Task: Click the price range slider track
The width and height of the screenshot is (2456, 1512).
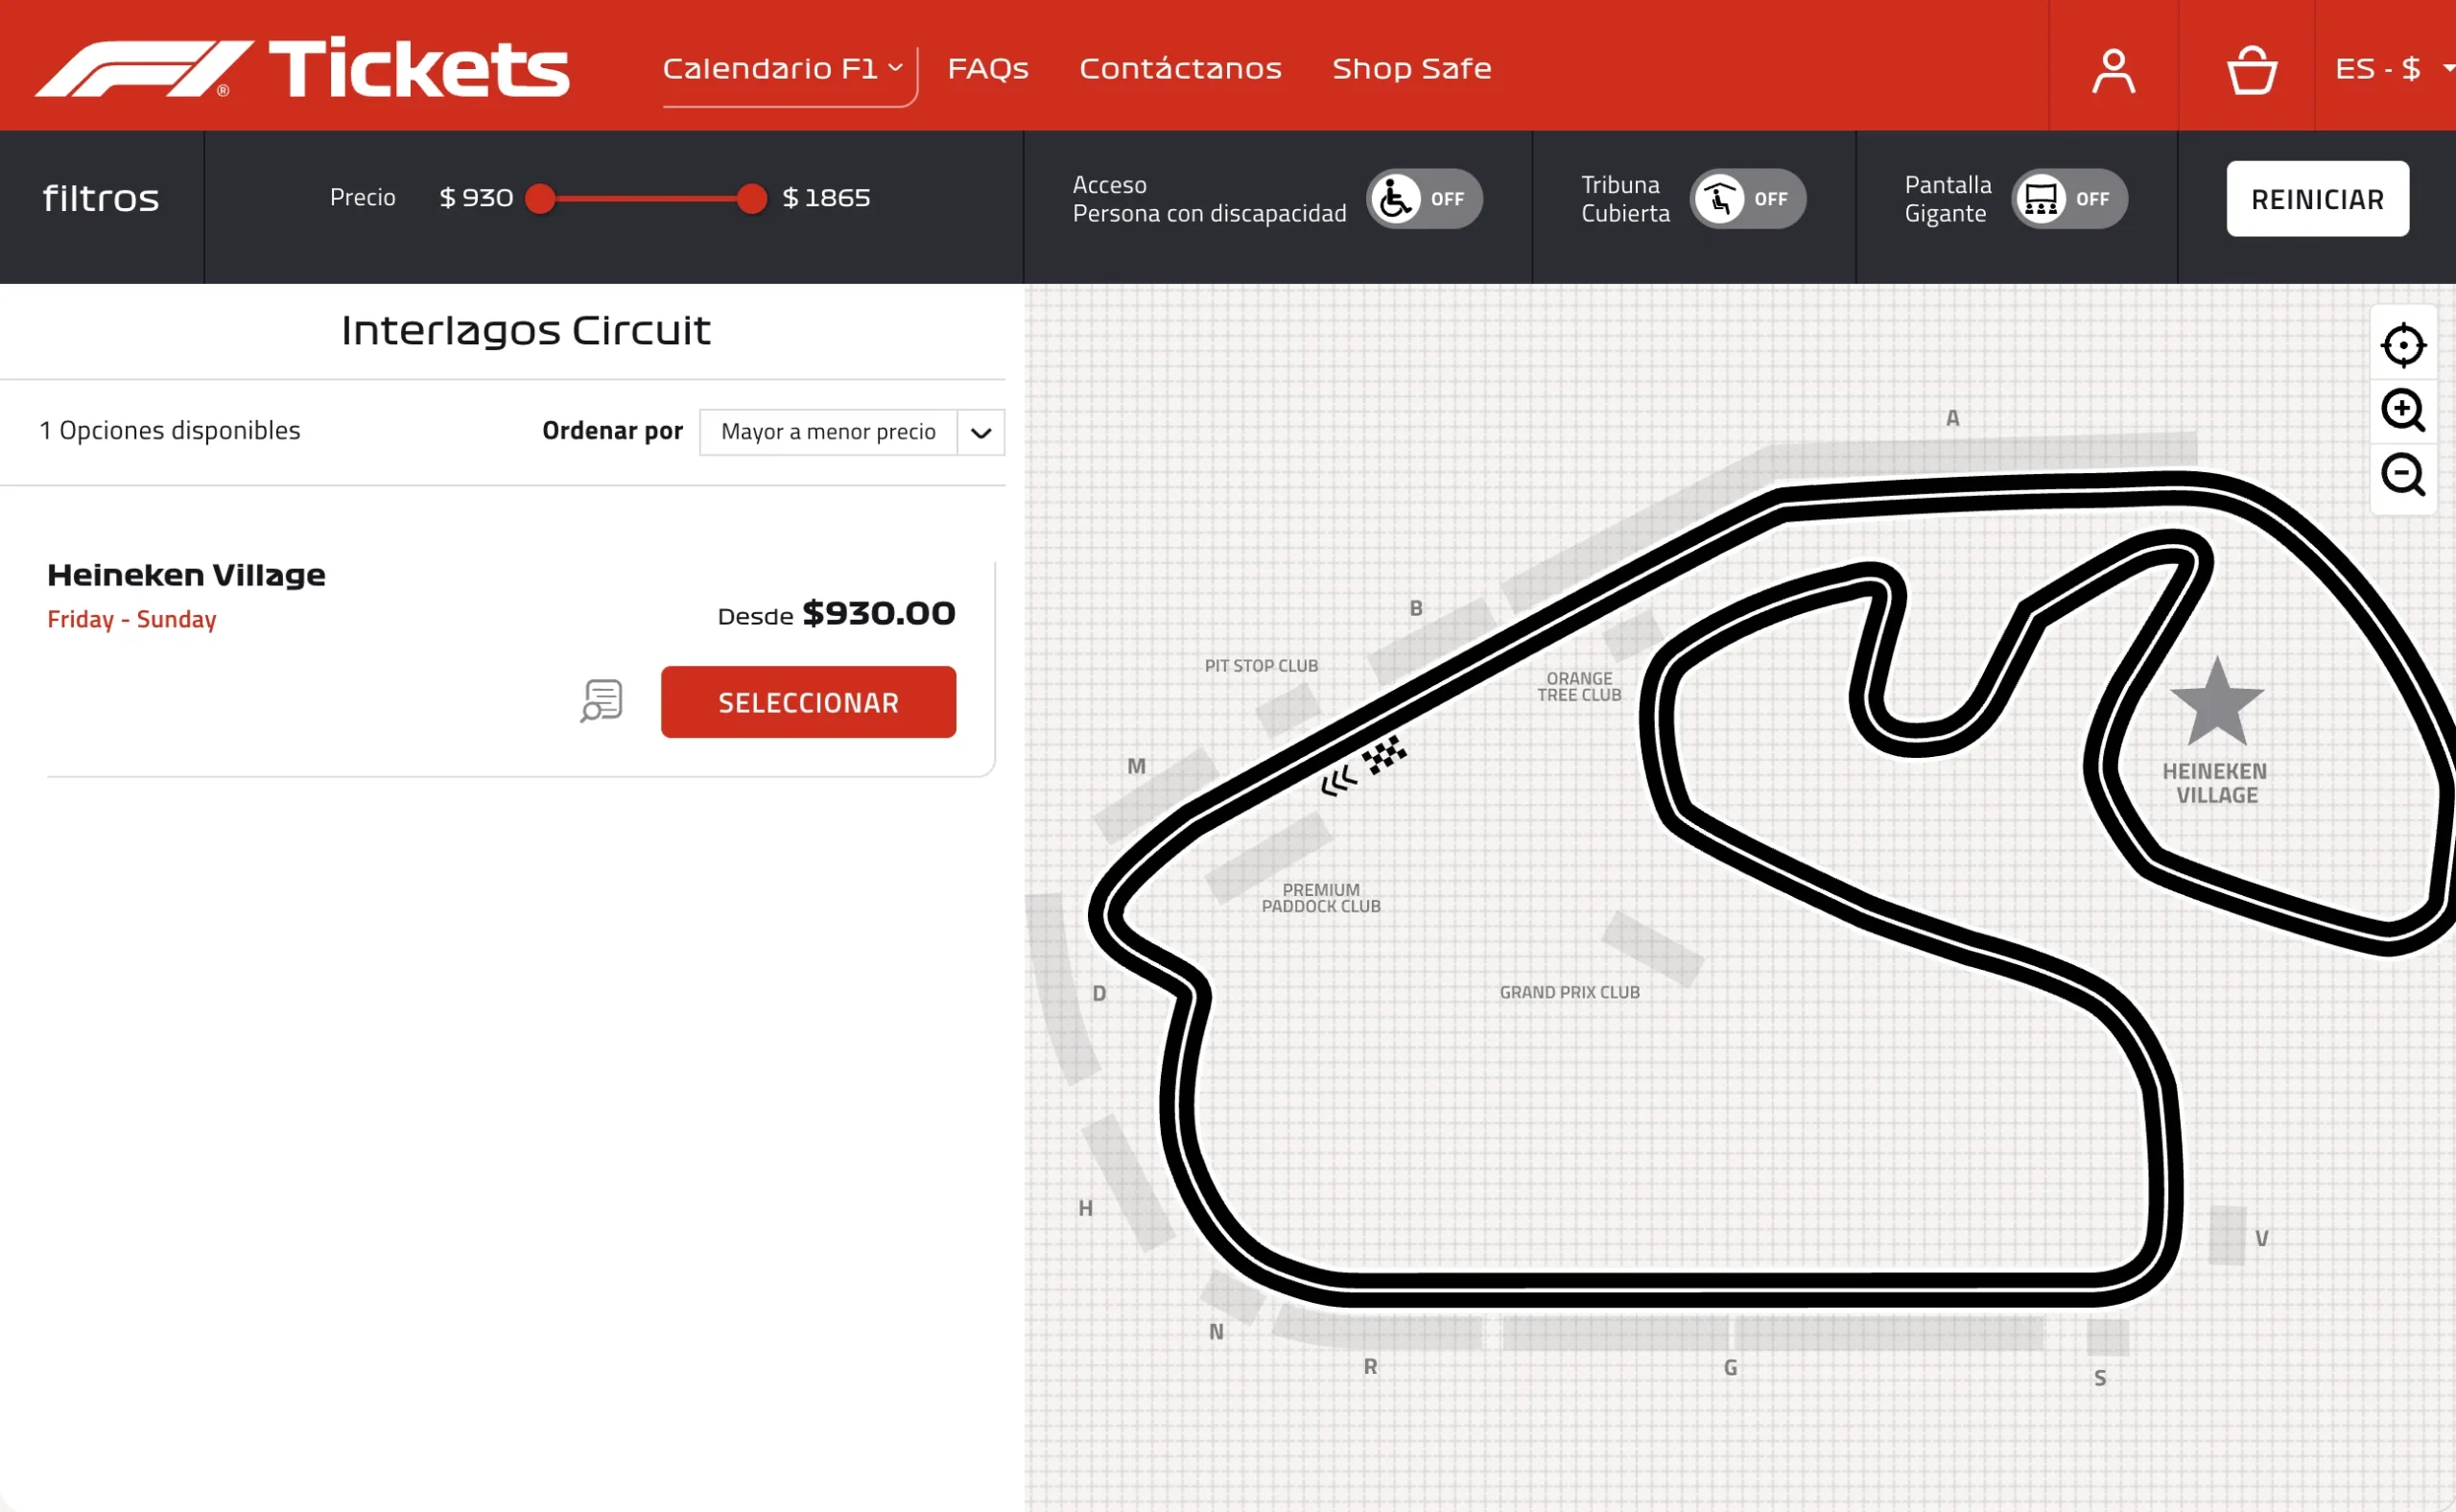Action: (646, 199)
